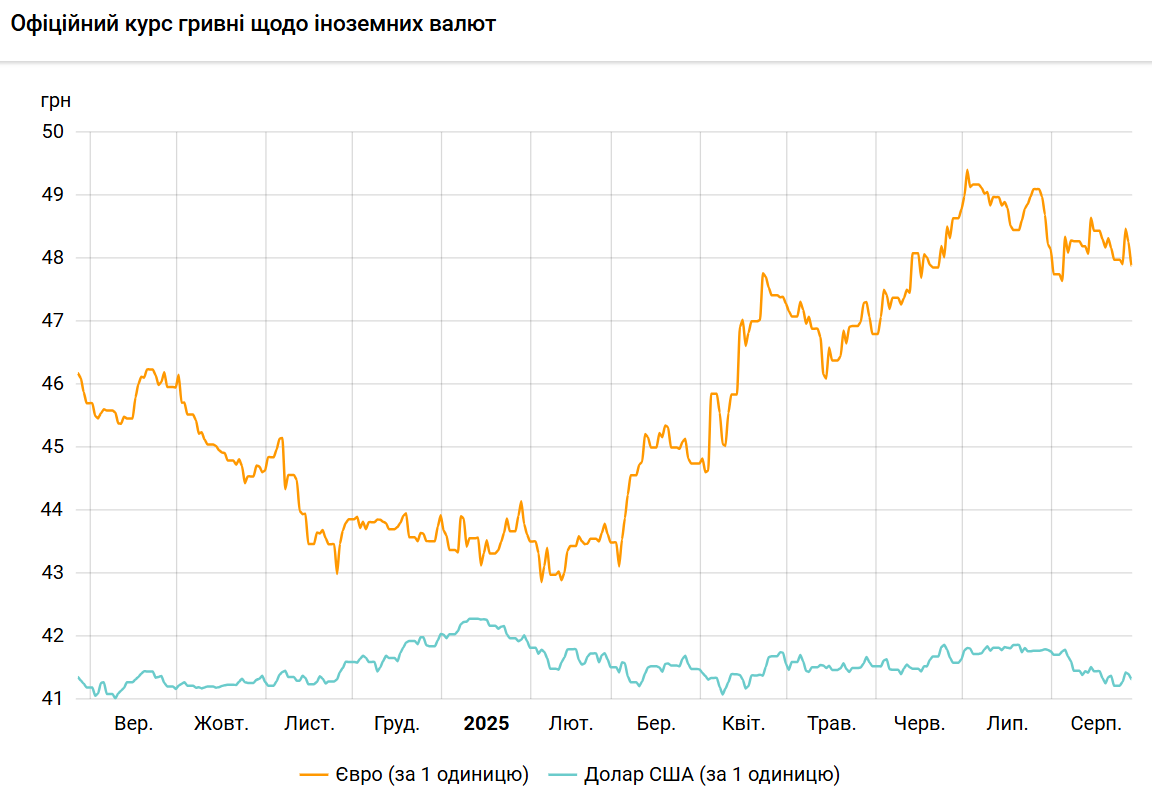Image resolution: width=1152 pixels, height=791 pixels.
Task: Click the Серп. month label
Action: coord(1095,724)
